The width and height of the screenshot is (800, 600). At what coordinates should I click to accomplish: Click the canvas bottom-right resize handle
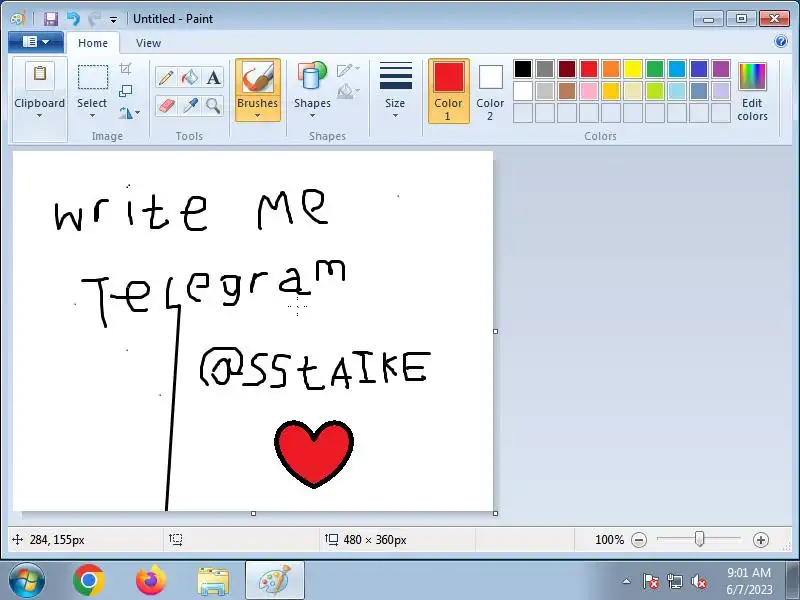[495, 513]
